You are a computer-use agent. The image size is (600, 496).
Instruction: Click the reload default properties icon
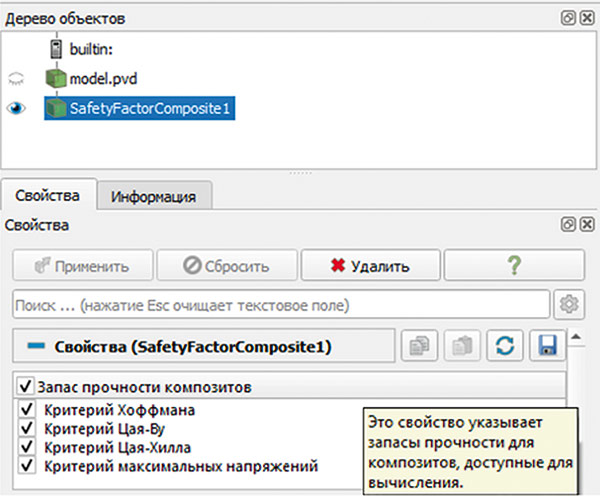(x=504, y=346)
